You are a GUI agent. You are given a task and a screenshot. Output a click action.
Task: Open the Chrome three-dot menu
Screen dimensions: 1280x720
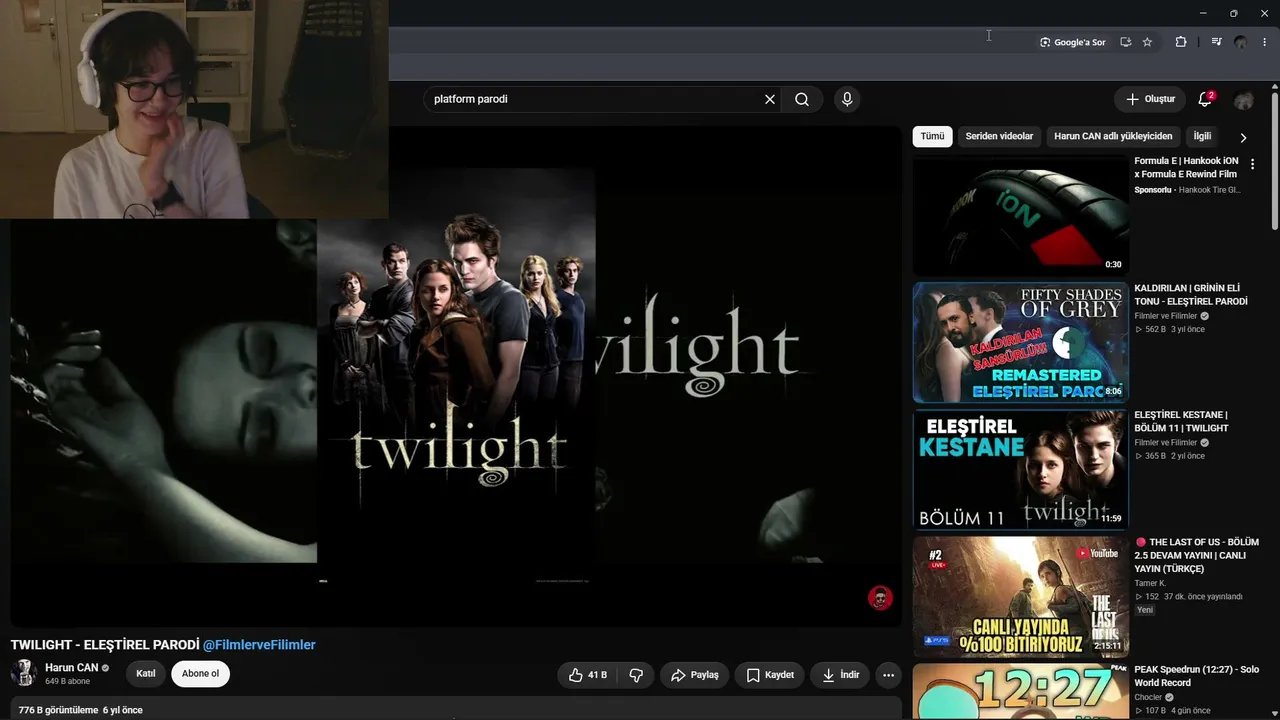(x=1265, y=42)
